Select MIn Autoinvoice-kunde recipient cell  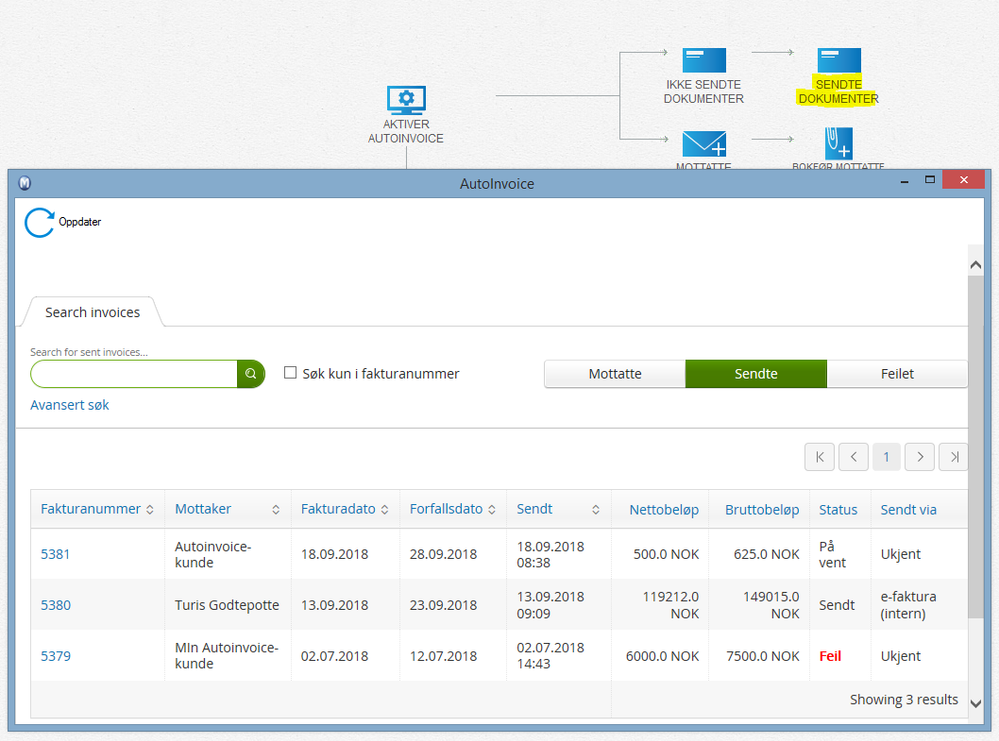226,656
